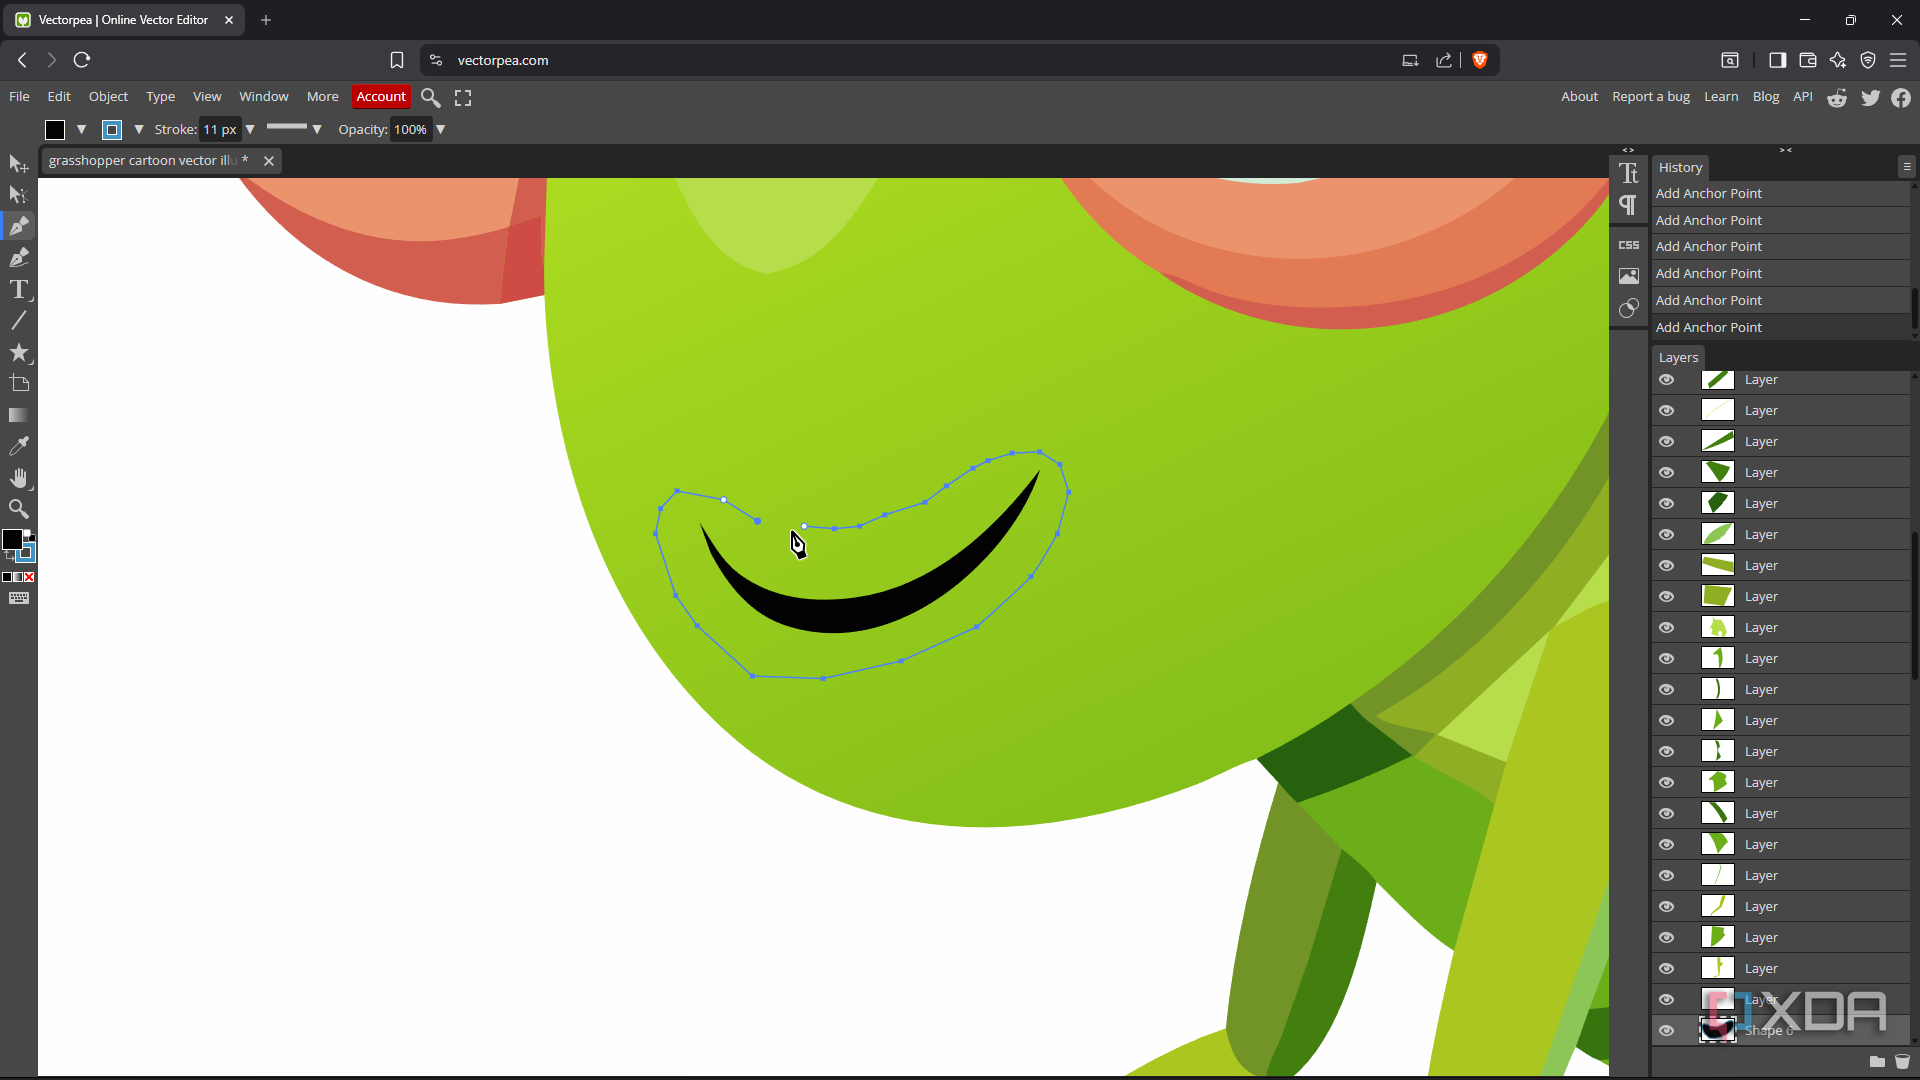Toggle visibility of fifth Layer row

point(1666,504)
